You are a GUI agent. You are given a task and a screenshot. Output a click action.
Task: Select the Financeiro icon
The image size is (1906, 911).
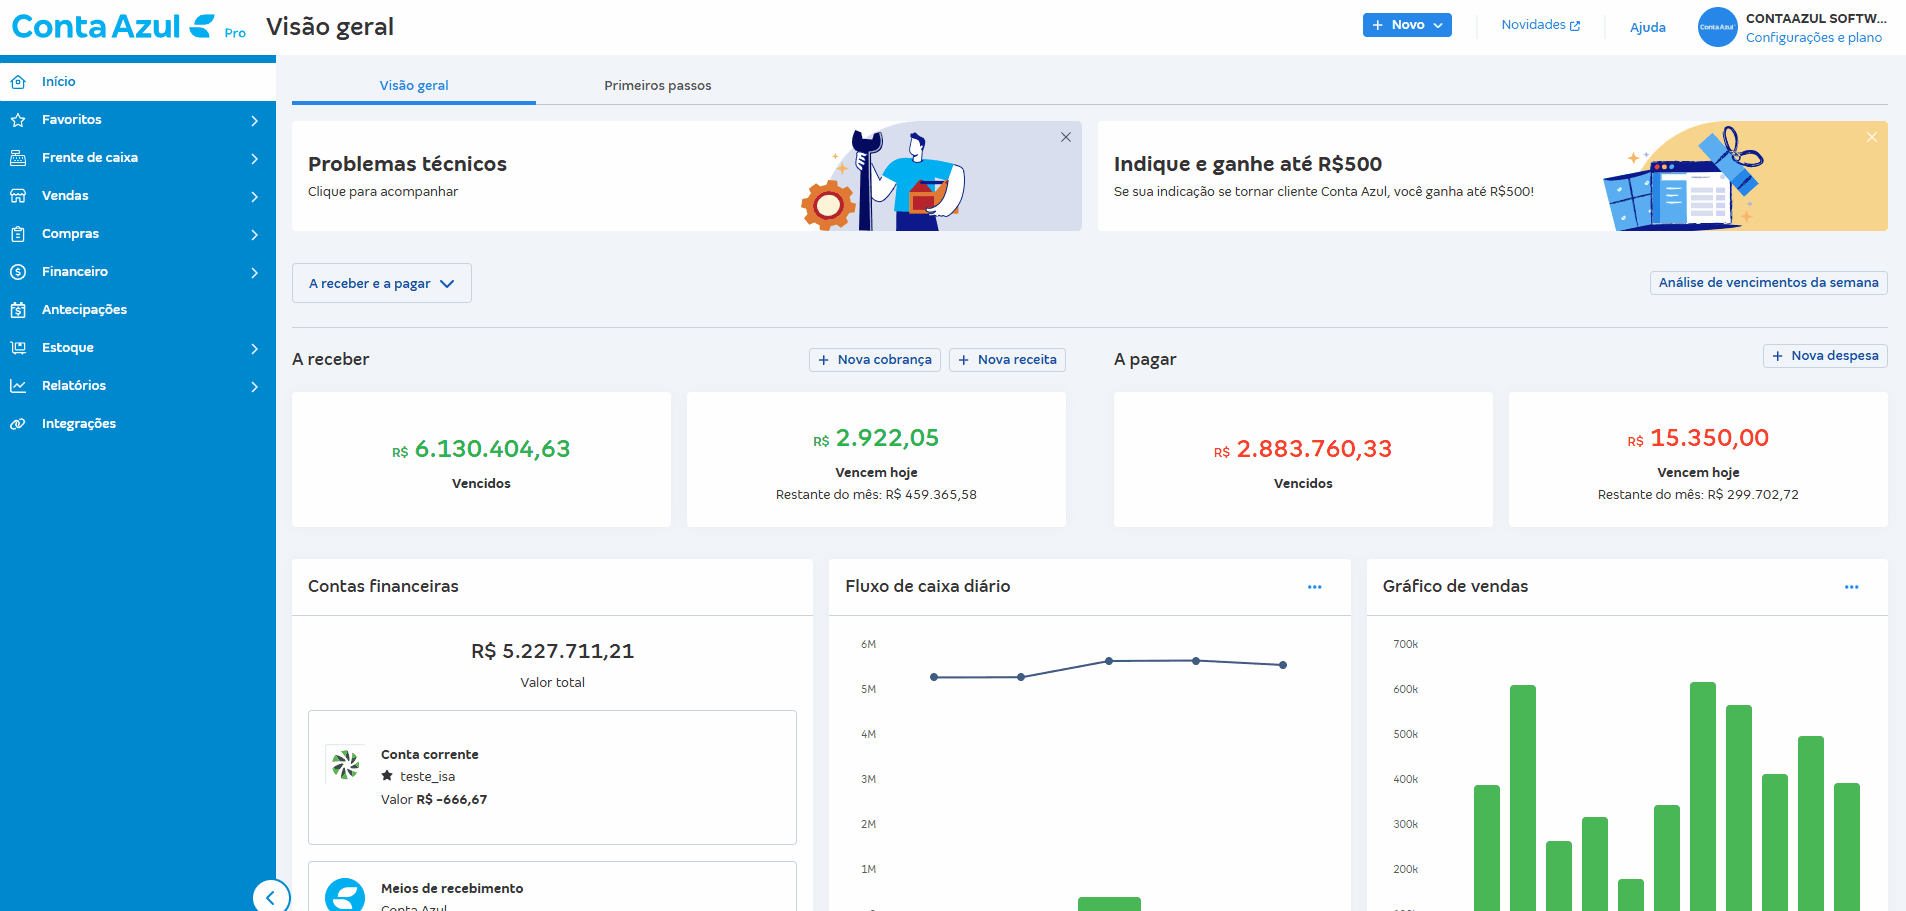tap(18, 271)
